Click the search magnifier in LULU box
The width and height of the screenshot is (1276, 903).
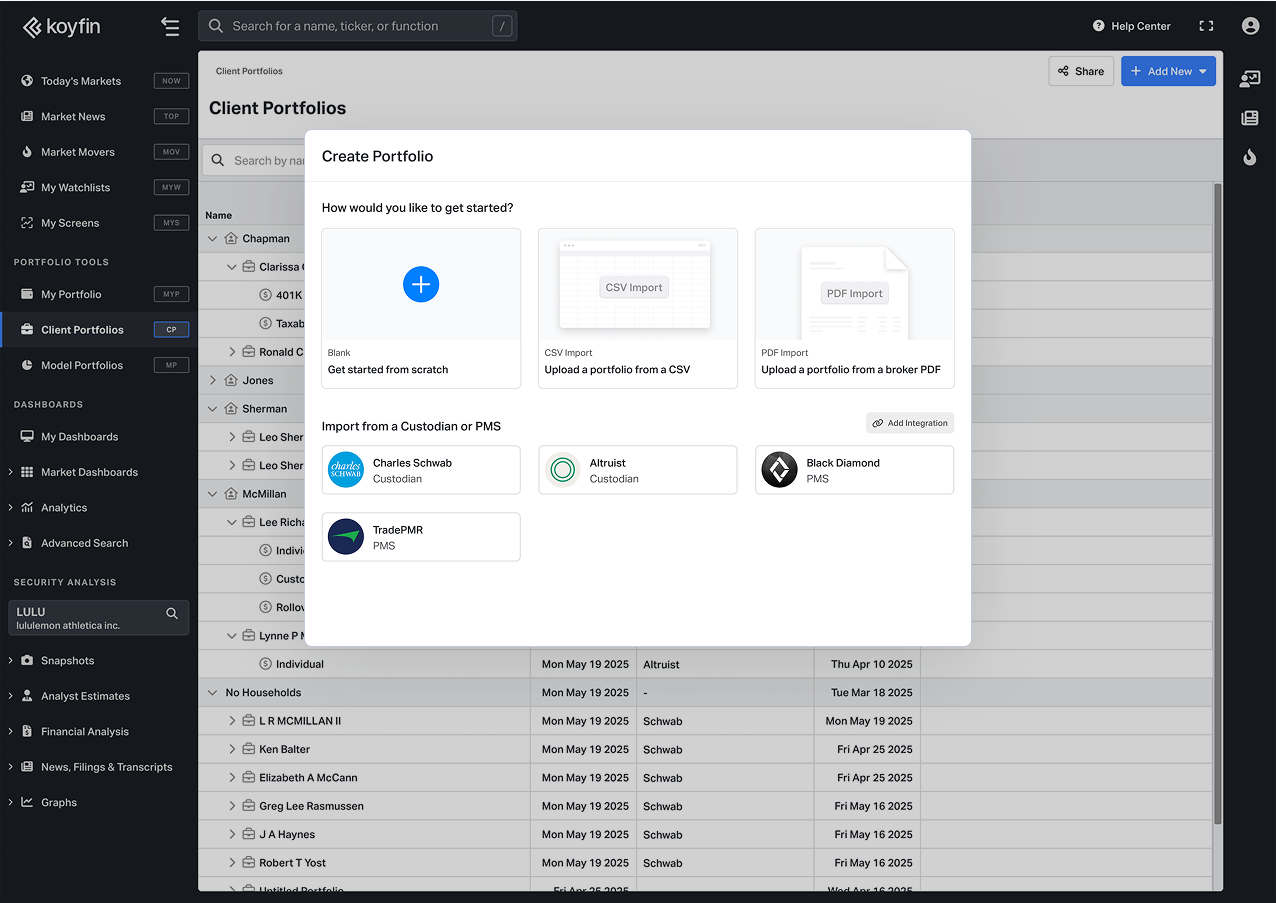pyautogui.click(x=172, y=613)
